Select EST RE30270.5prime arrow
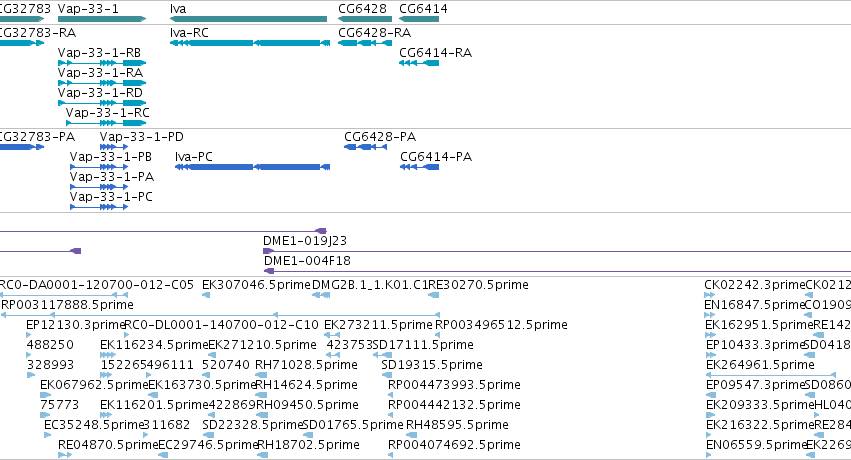The height and width of the screenshot is (460, 851). (434, 295)
